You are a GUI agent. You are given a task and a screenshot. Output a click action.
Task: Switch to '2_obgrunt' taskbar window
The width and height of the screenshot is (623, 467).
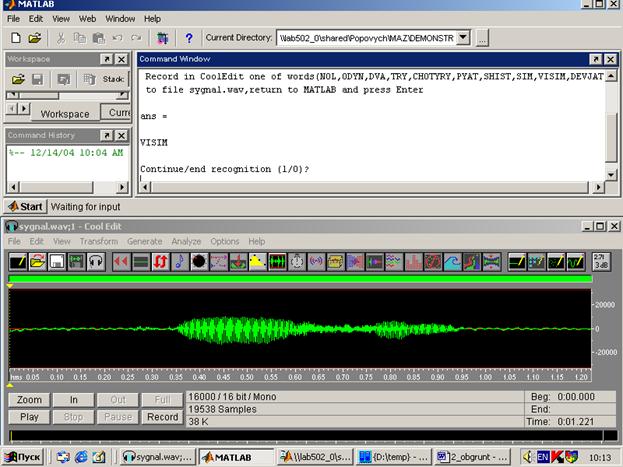pyautogui.click(x=472, y=457)
